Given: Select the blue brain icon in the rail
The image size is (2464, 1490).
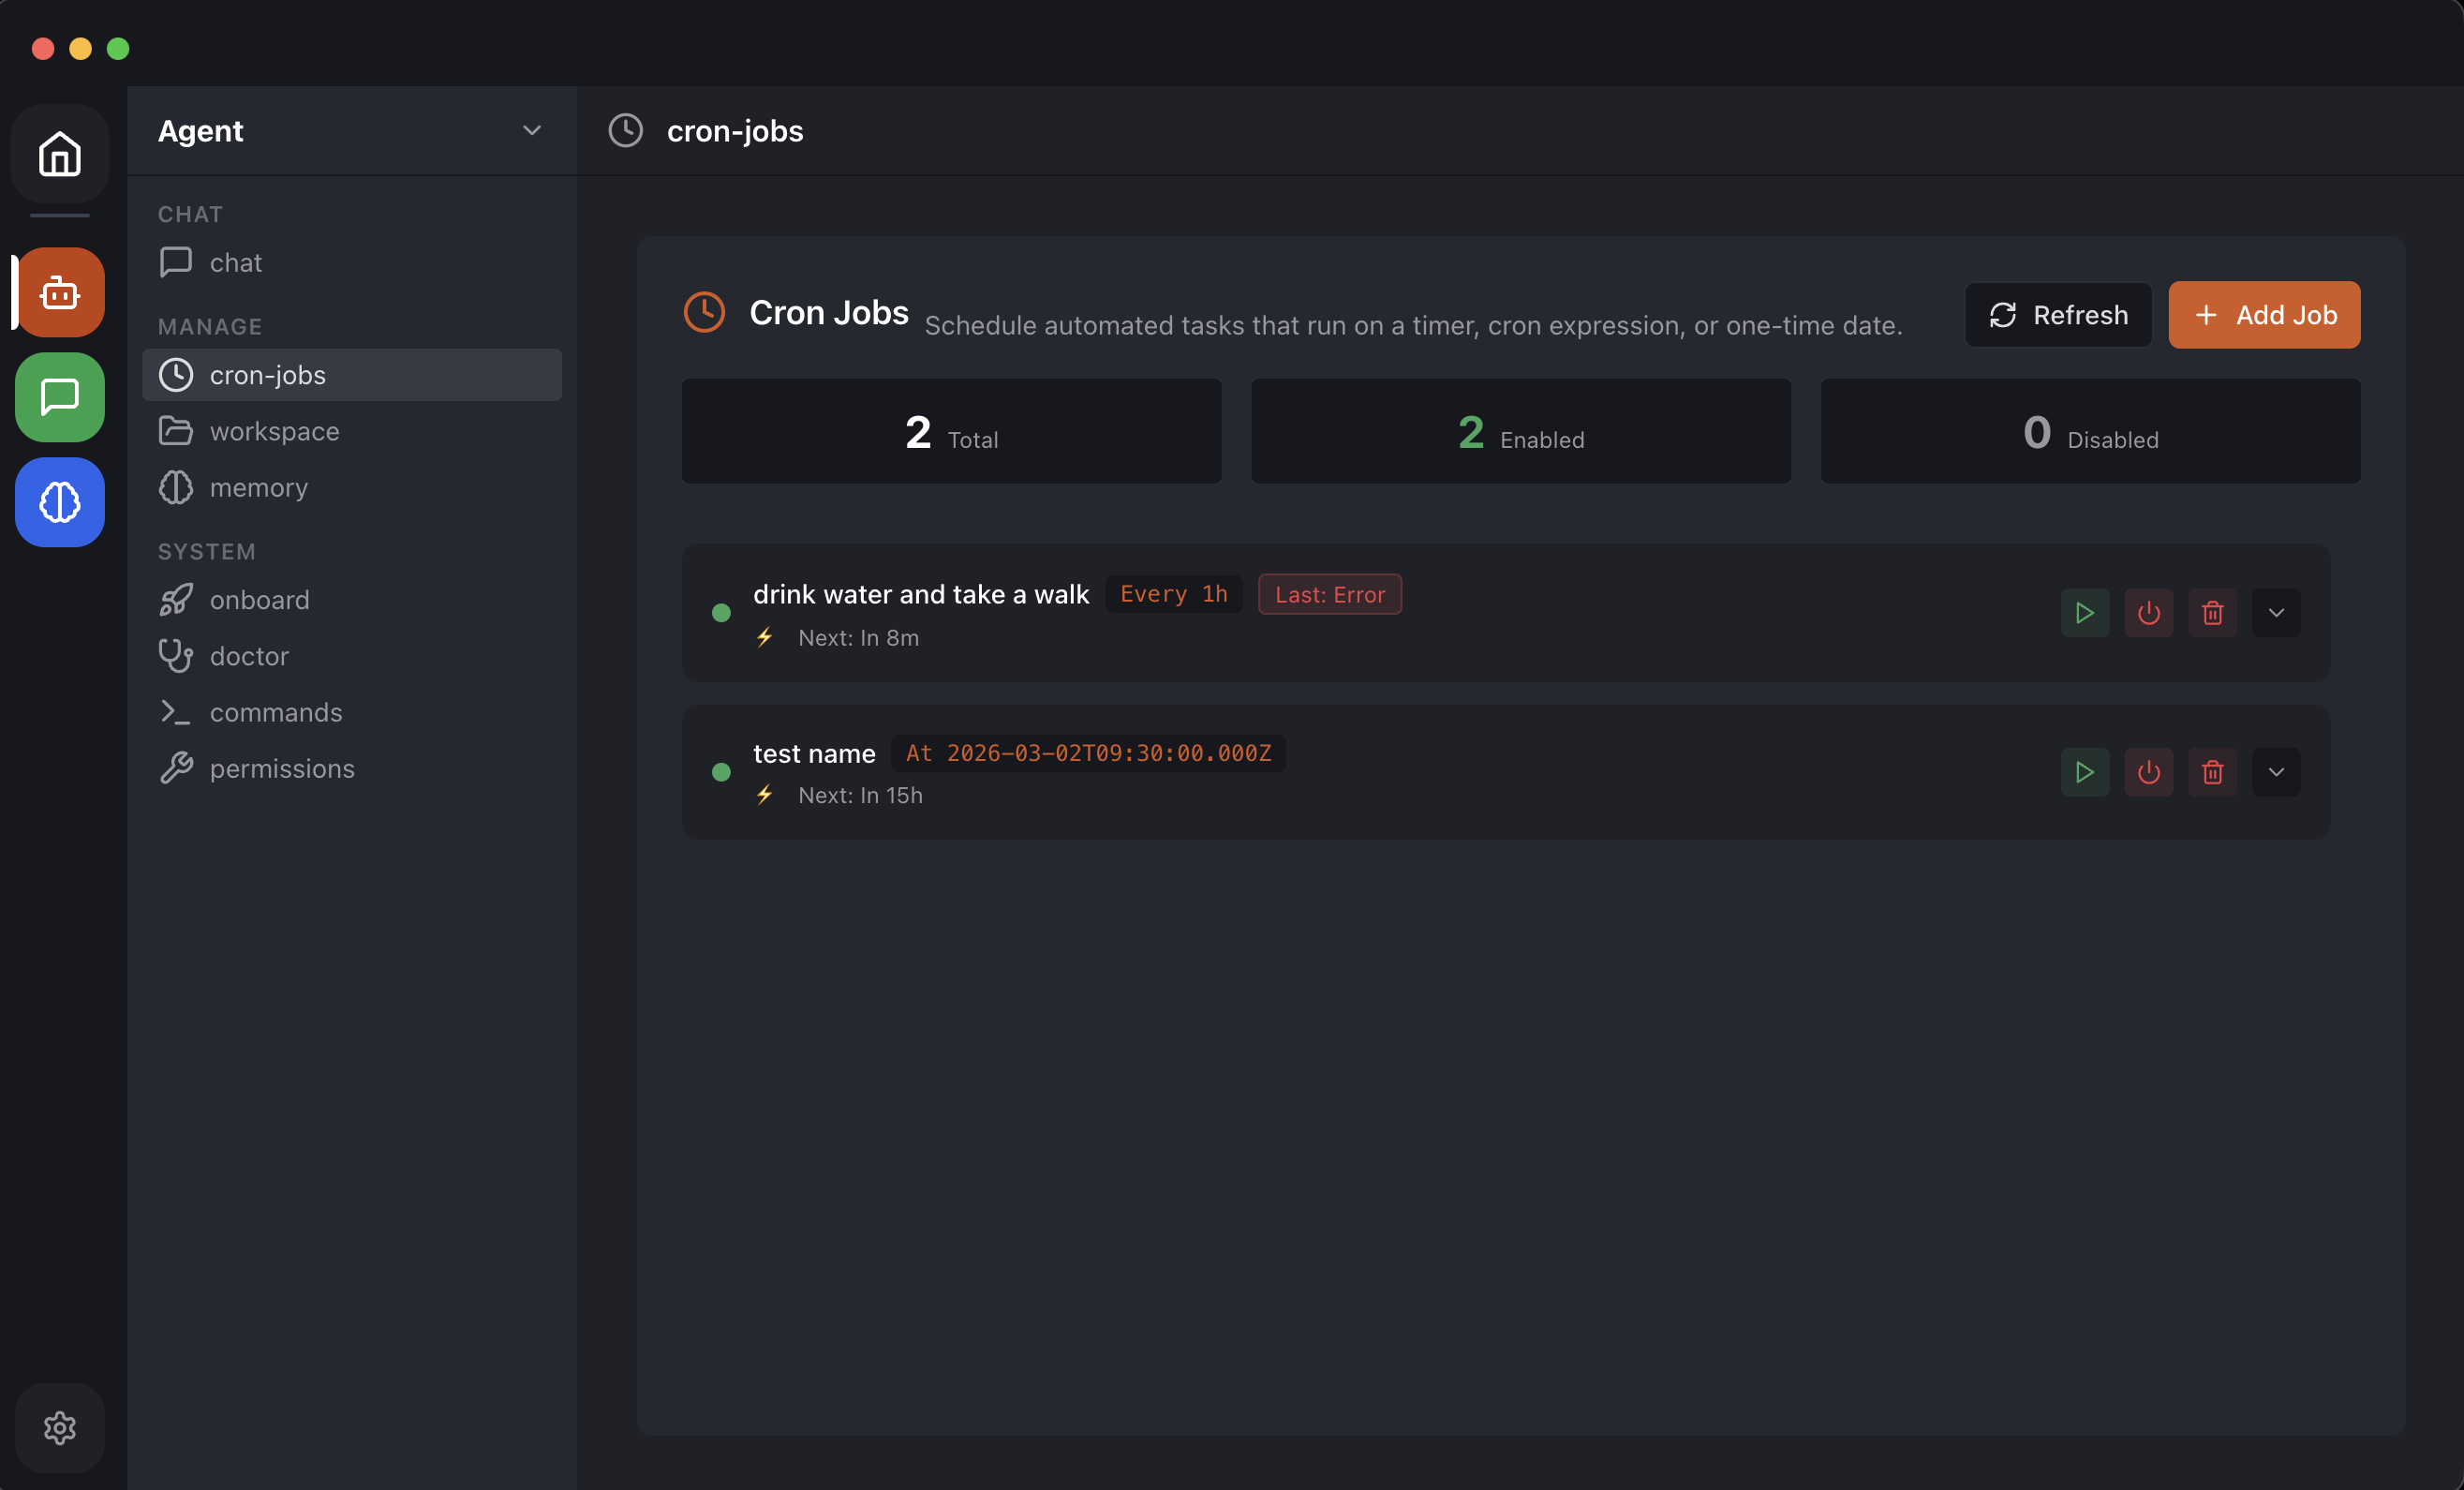Looking at the screenshot, I should [59, 503].
